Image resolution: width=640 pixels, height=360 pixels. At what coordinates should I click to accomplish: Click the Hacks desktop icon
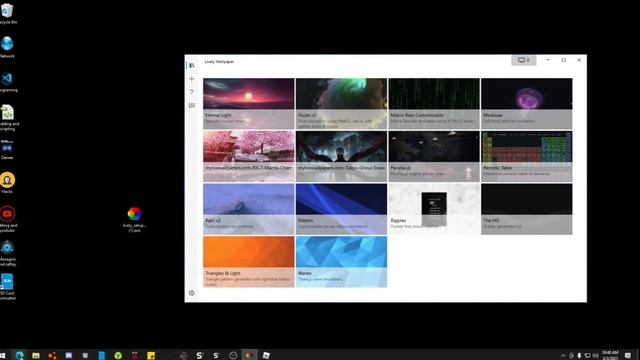(7, 182)
